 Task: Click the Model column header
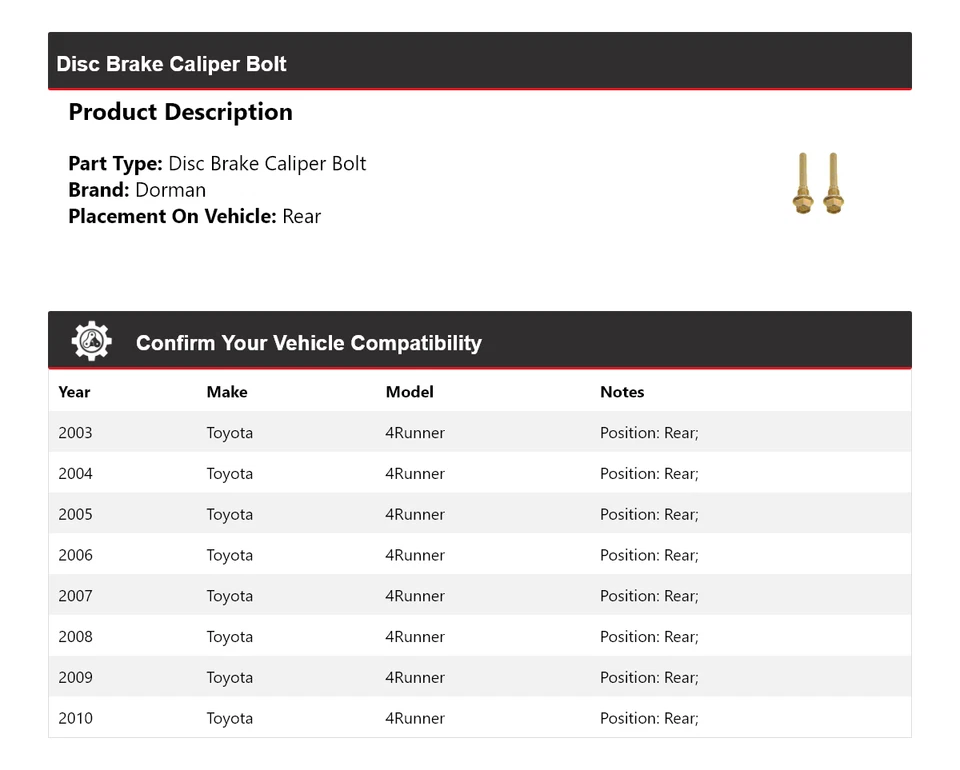click(409, 392)
